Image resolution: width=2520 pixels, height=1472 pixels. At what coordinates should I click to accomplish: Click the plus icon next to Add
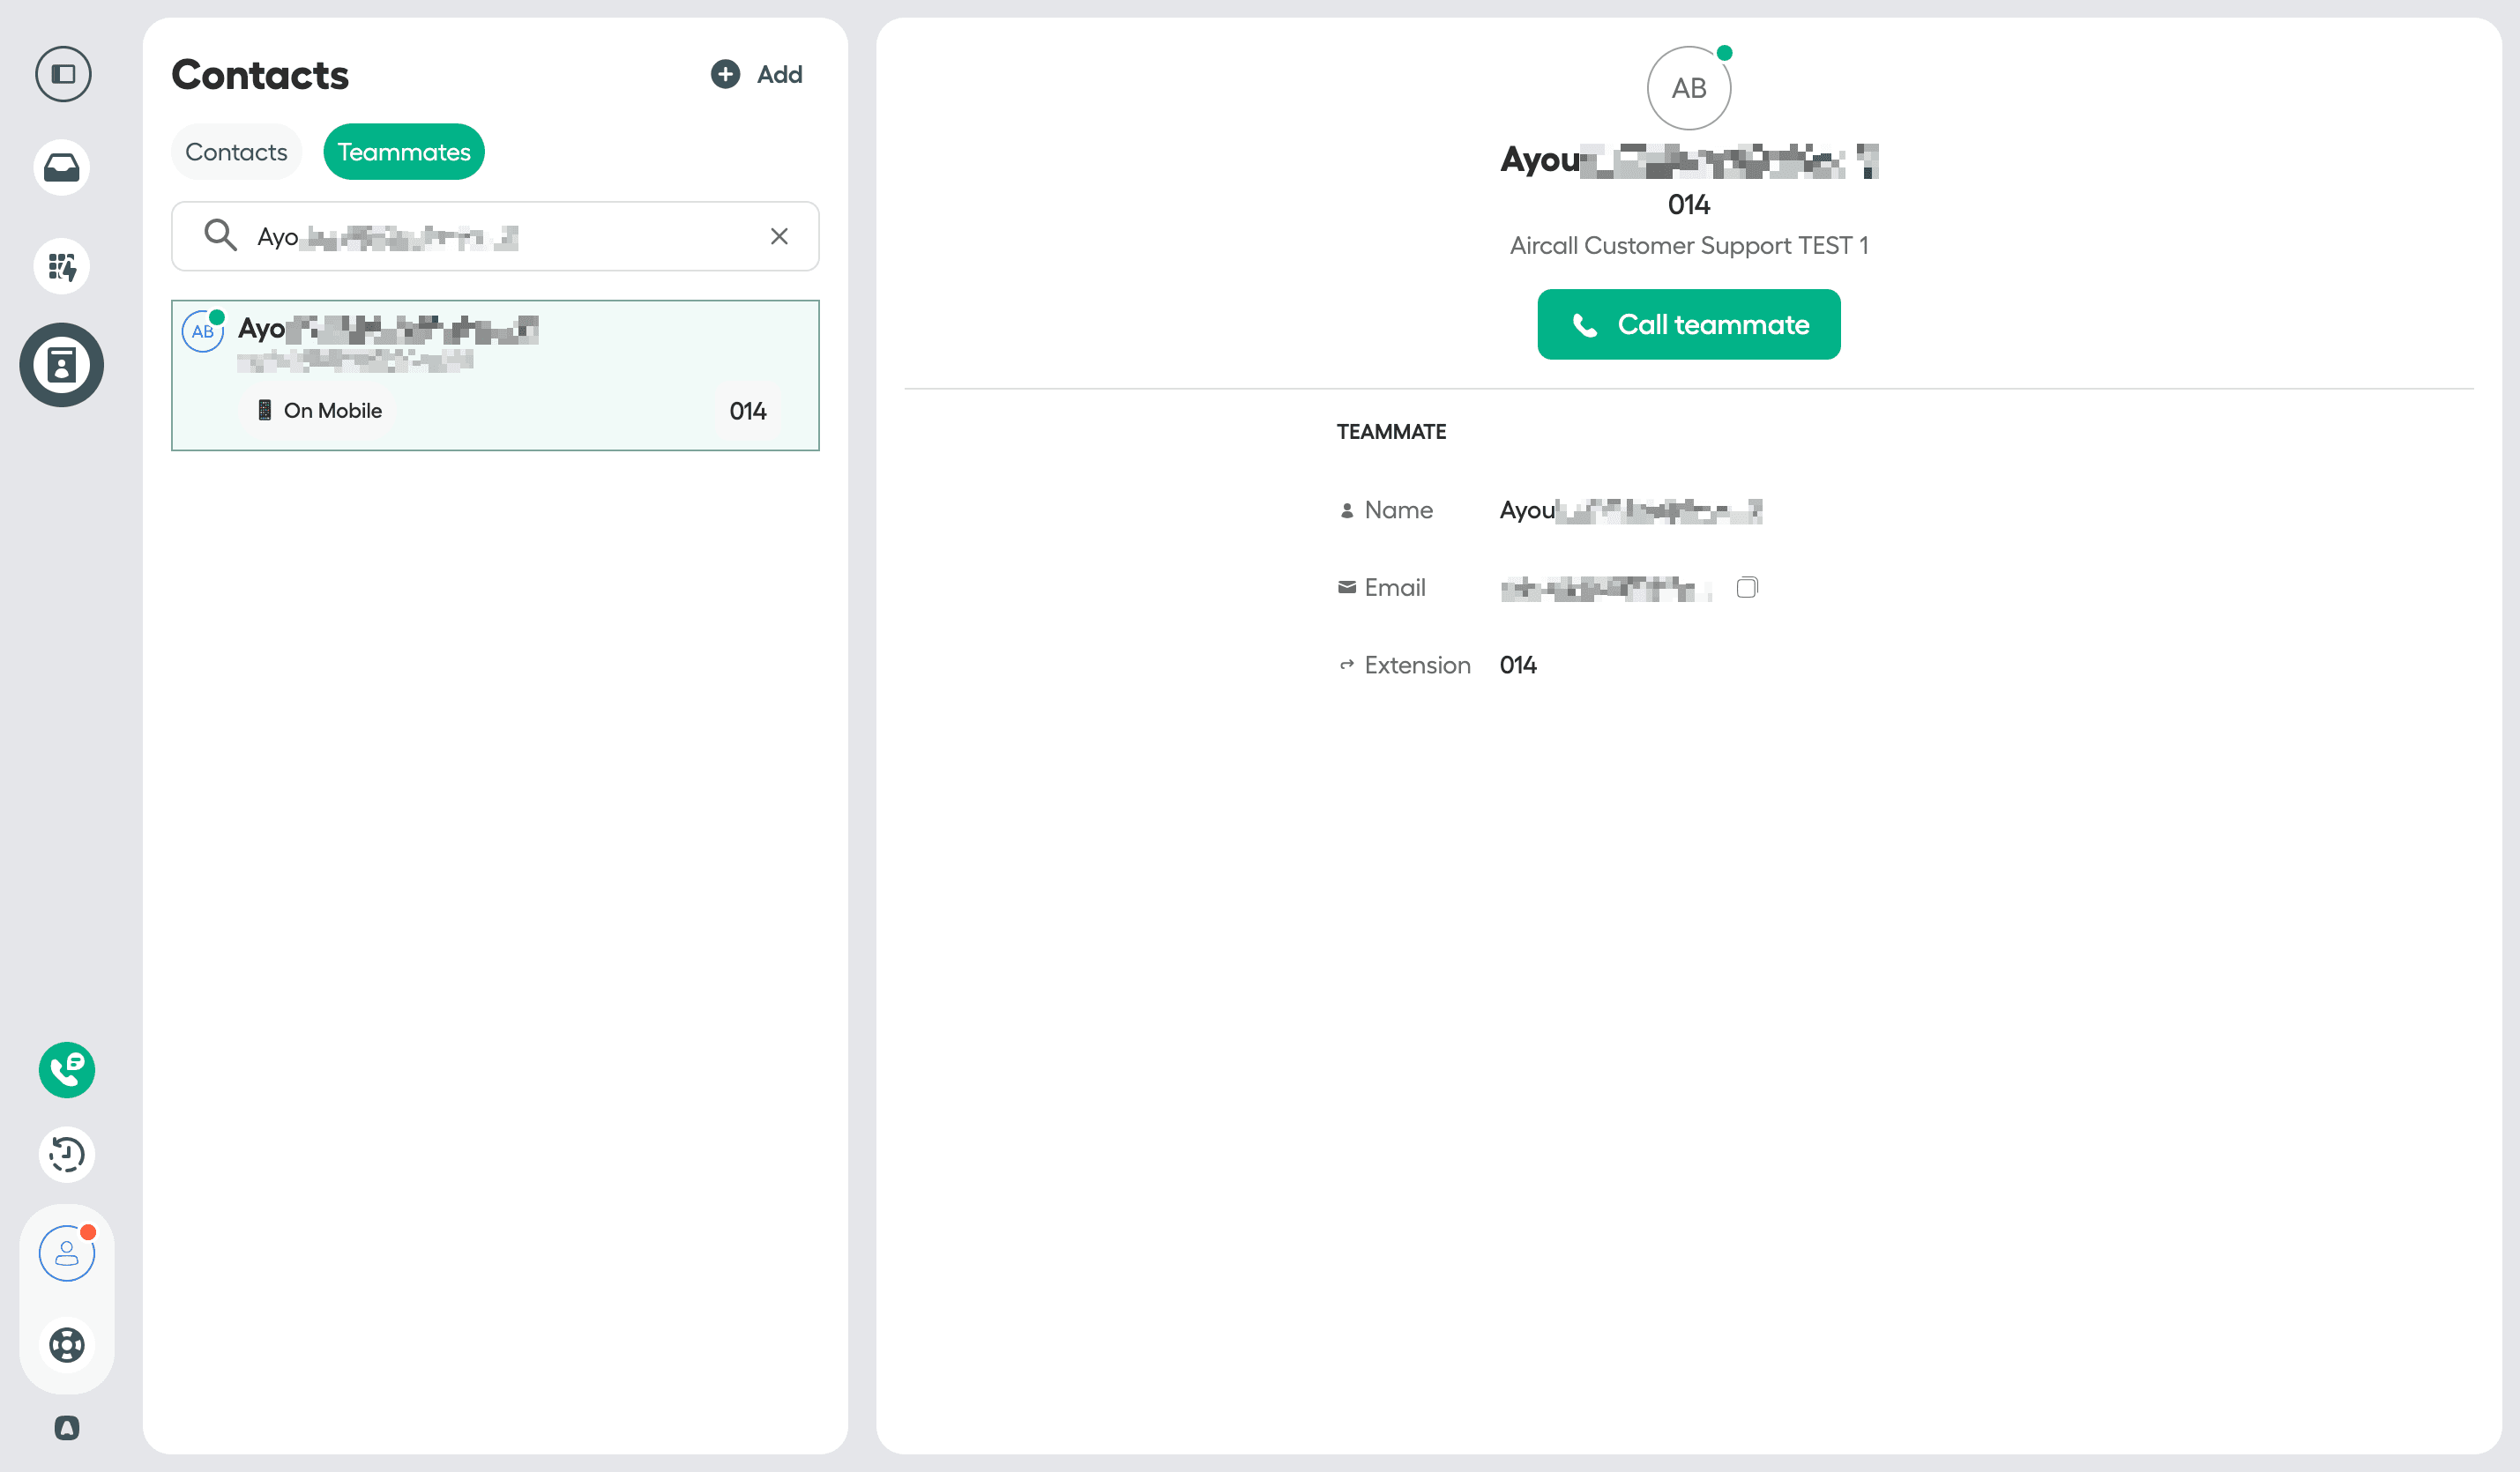(x=725, y=74)
